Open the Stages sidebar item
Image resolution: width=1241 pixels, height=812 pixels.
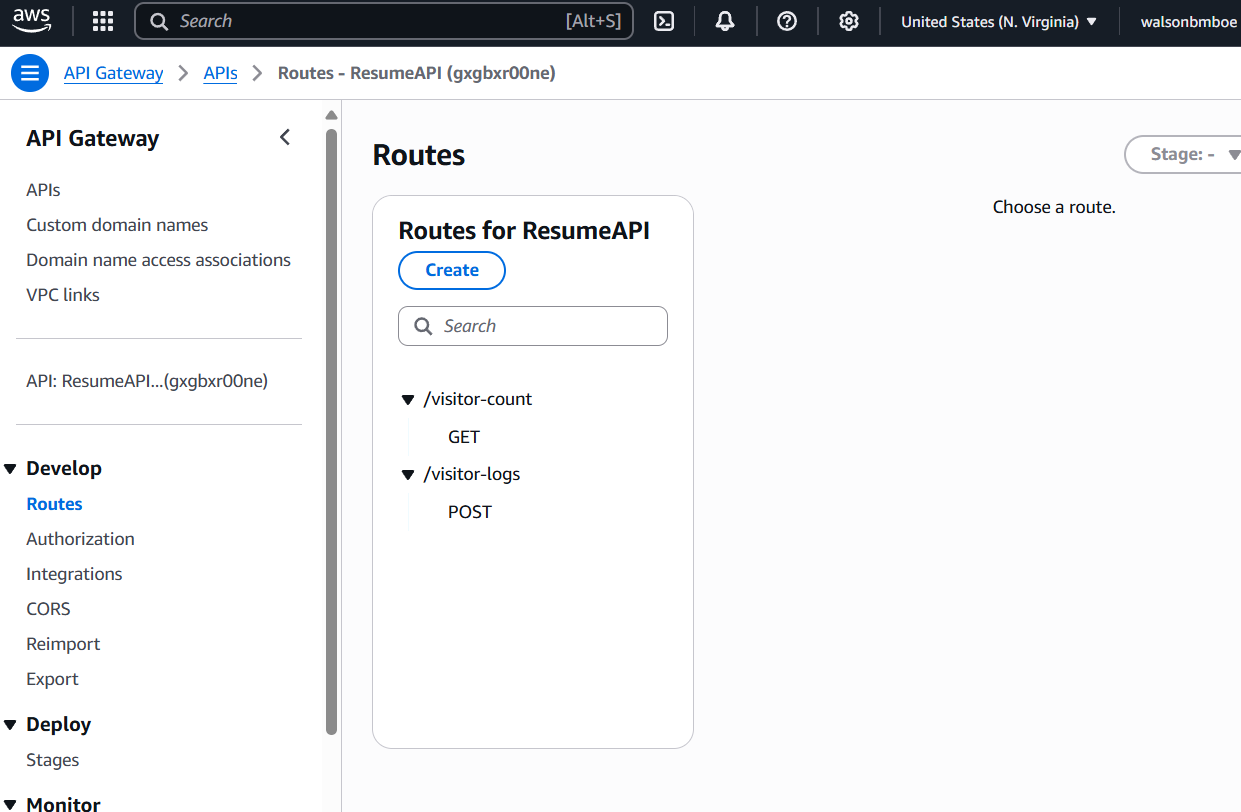52,760
